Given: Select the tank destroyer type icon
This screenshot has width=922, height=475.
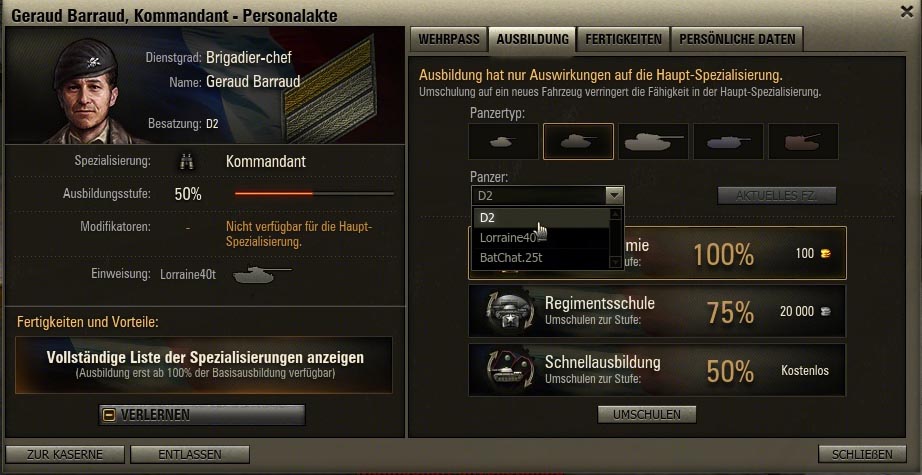Looking at the screenshot, I should [728, 142].
